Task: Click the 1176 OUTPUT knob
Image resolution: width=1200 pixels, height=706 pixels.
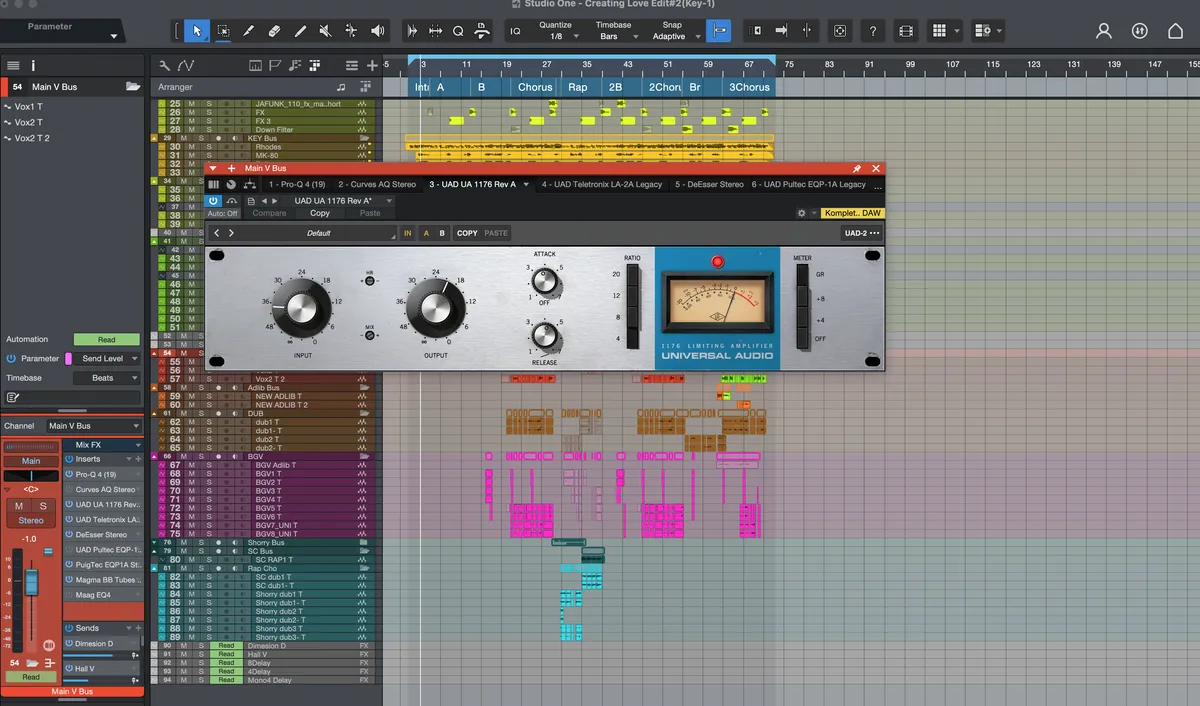Action: (435, 308)
